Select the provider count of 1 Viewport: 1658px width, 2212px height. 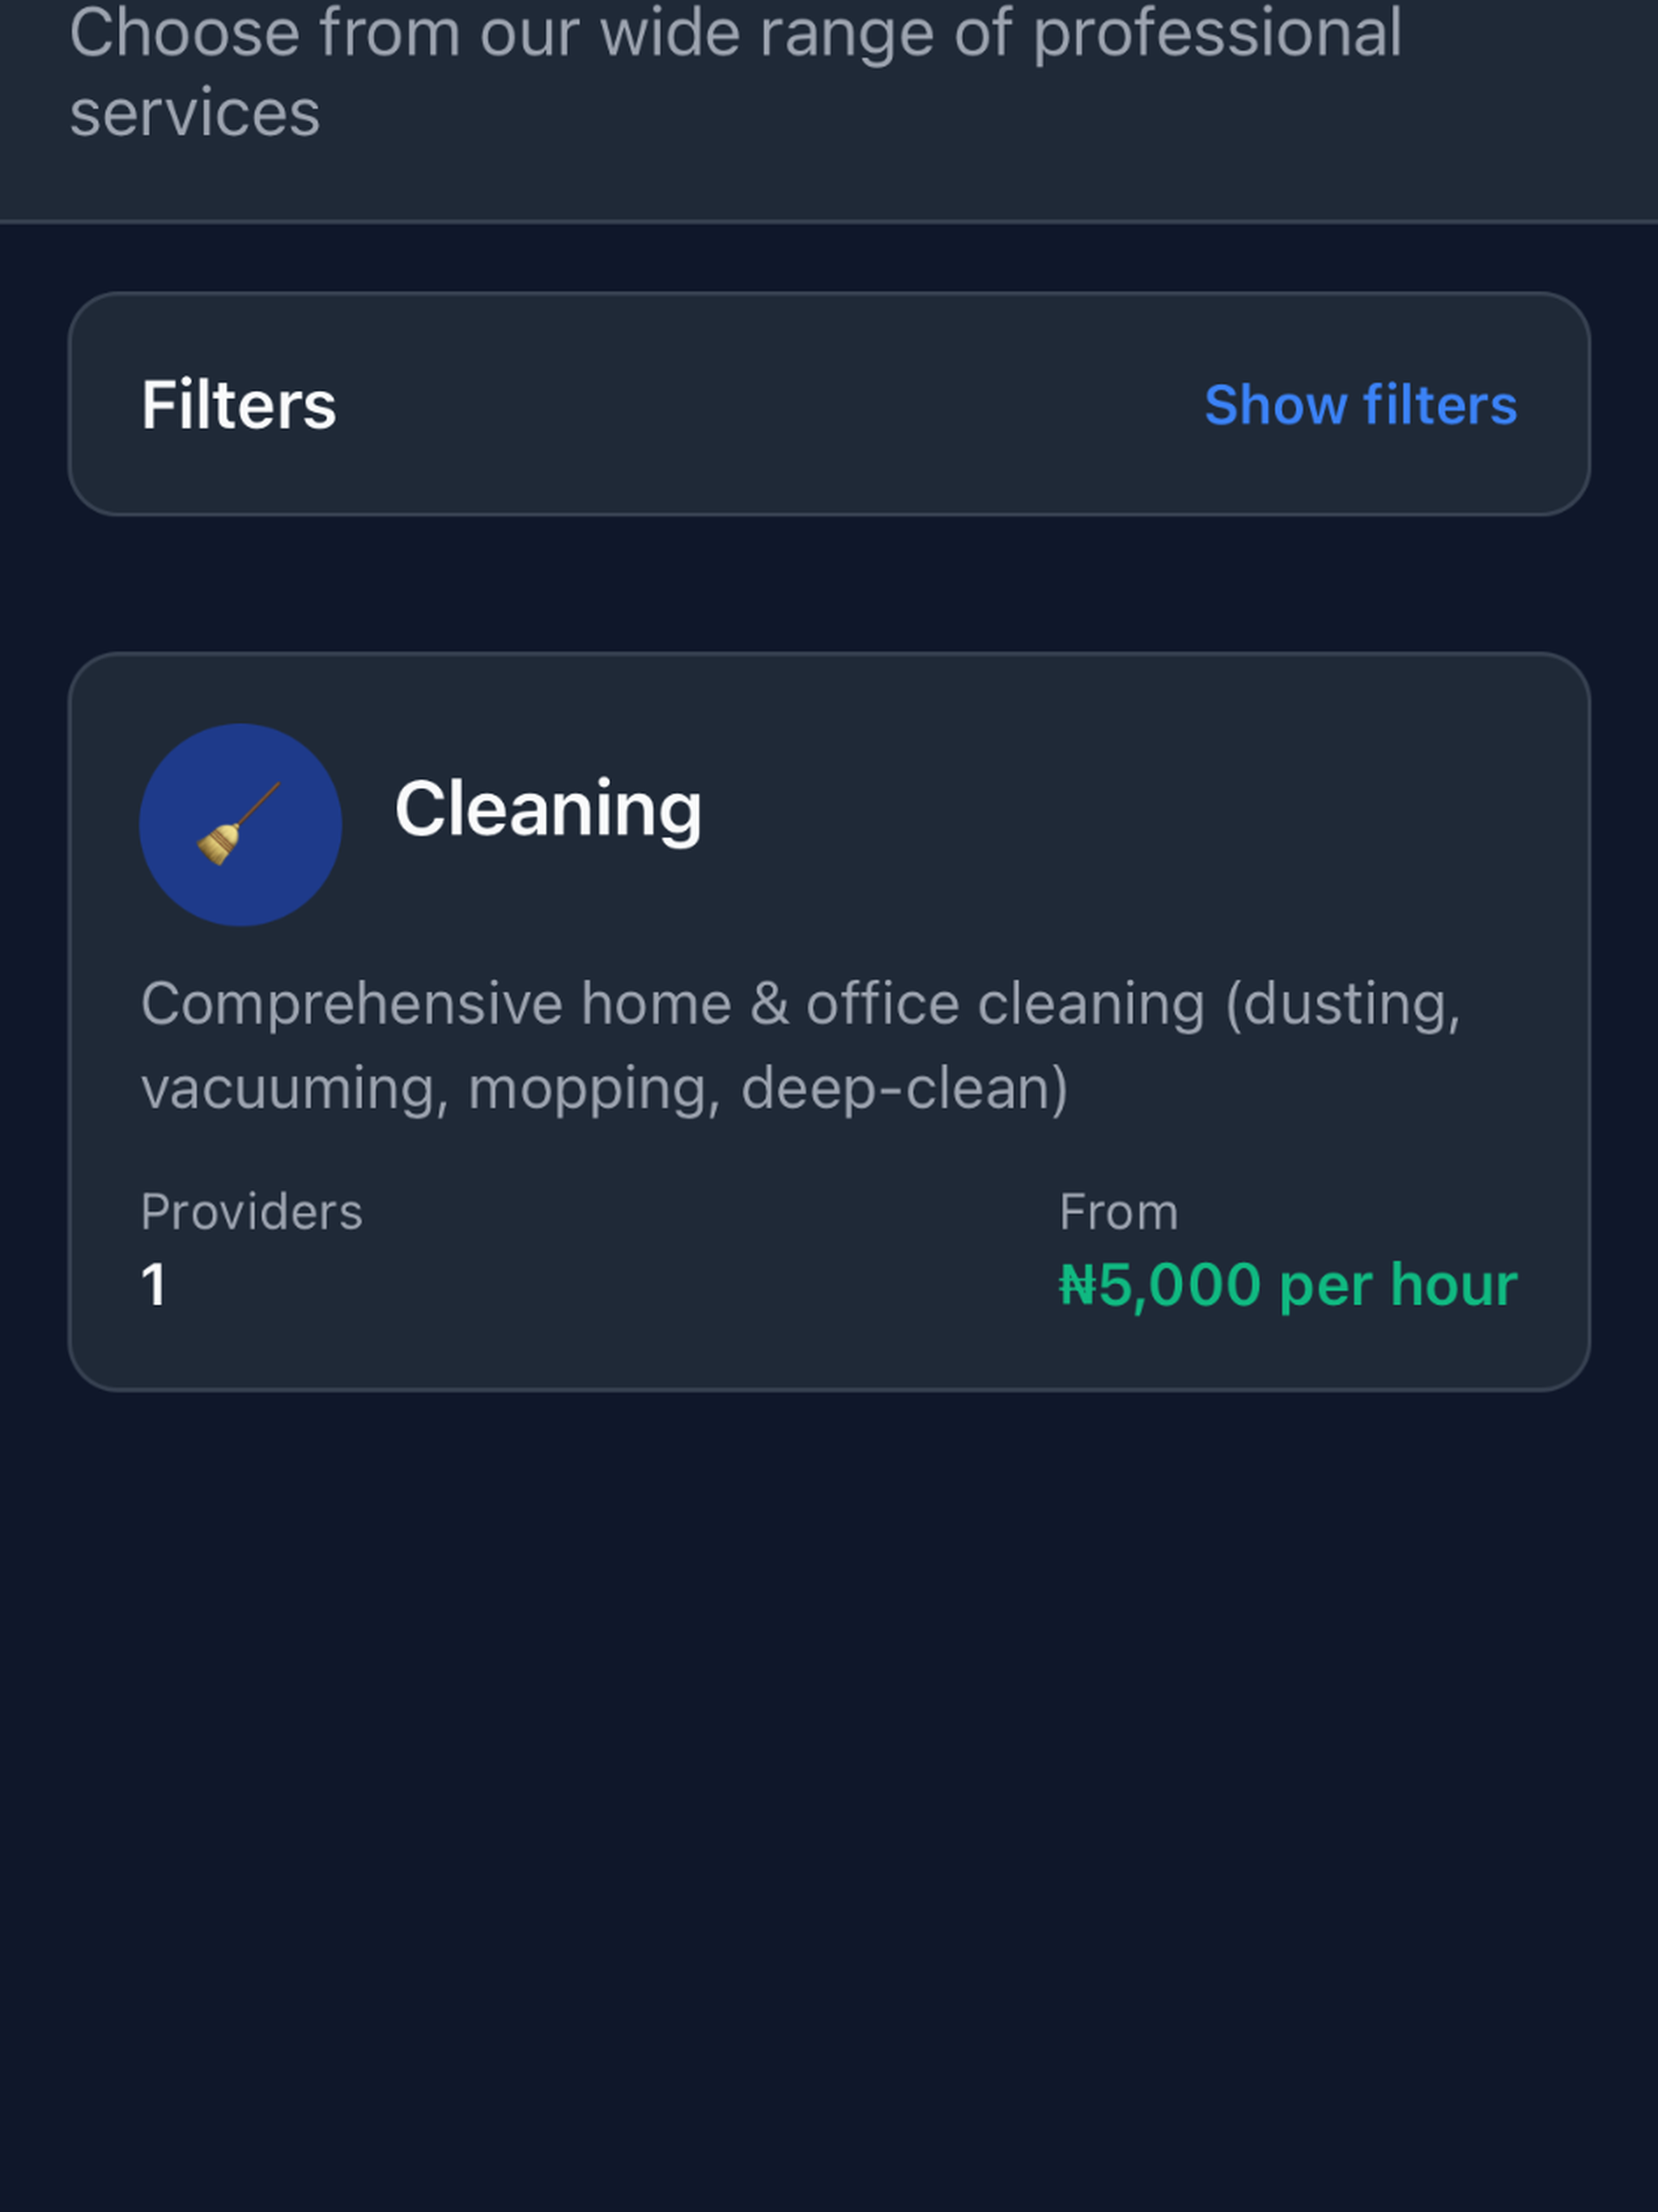153,1284
